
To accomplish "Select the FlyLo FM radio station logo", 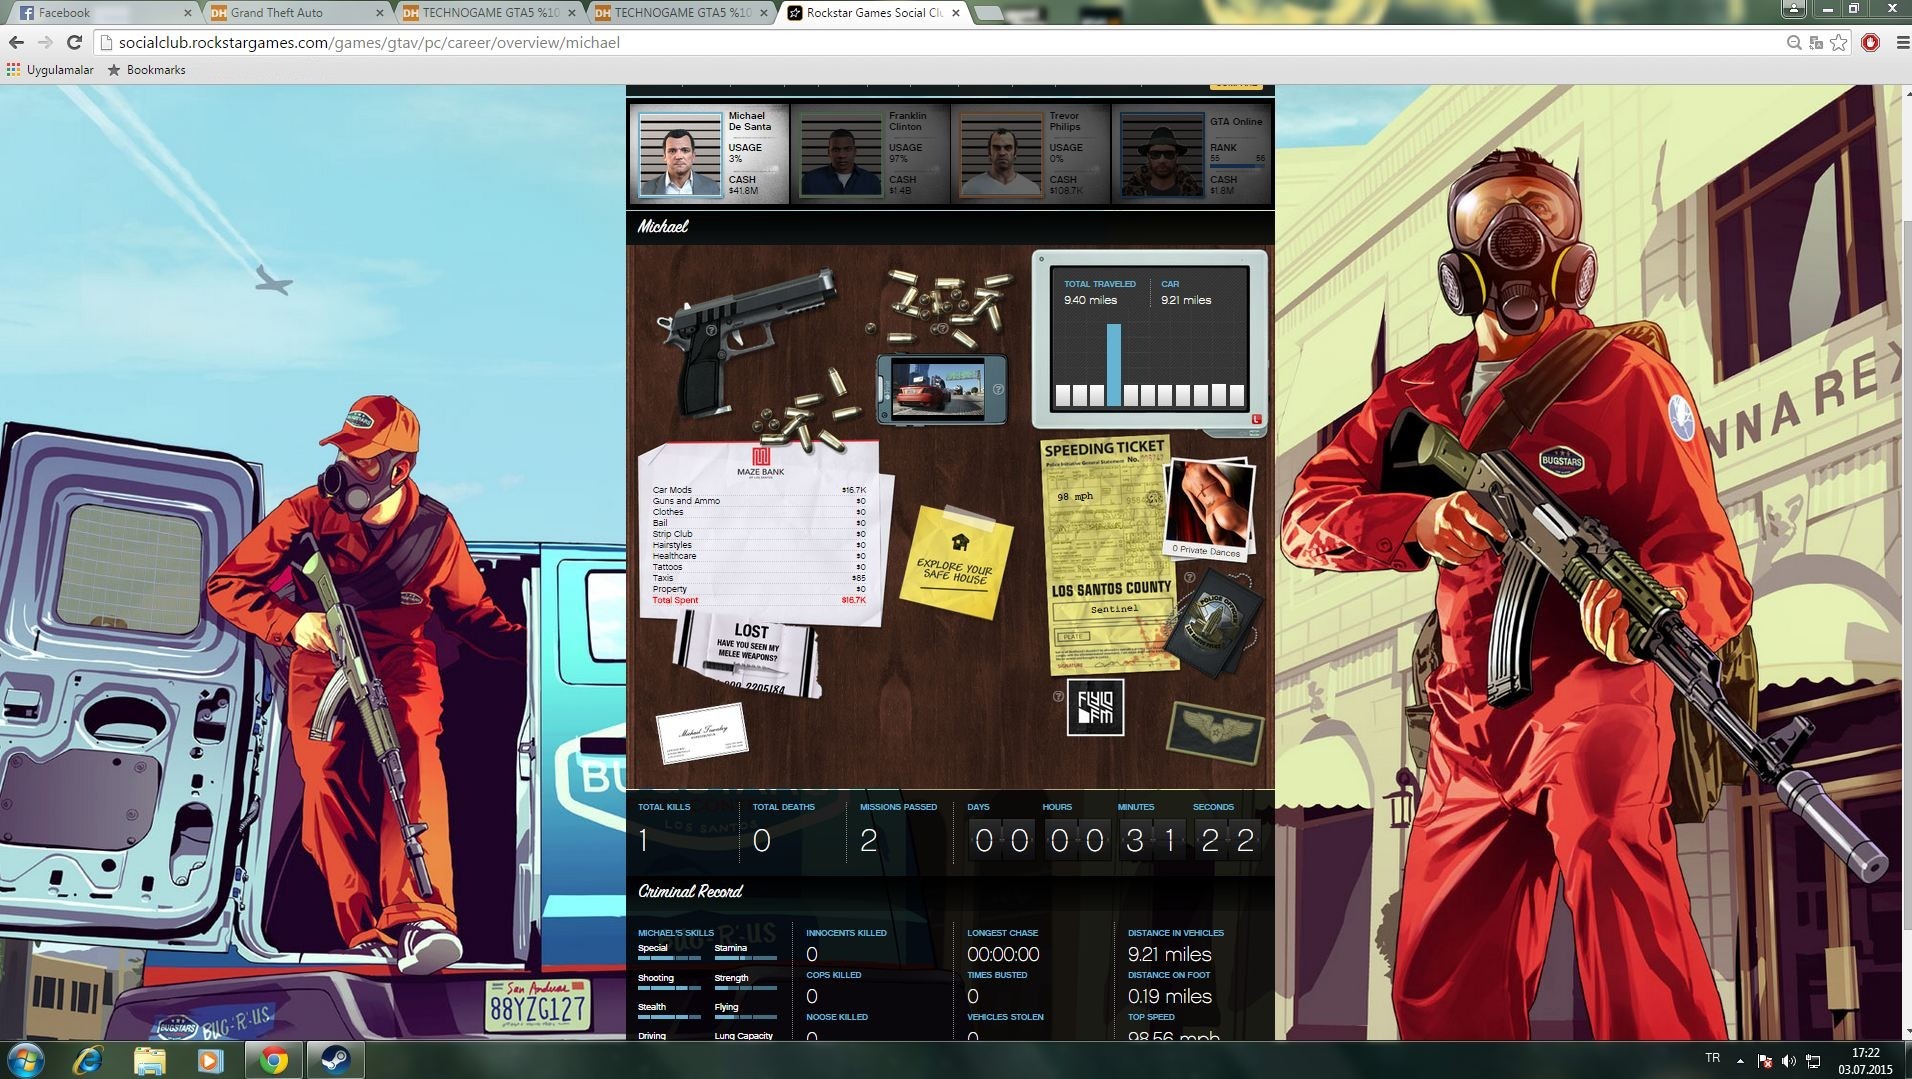I will click(1095, 707).
